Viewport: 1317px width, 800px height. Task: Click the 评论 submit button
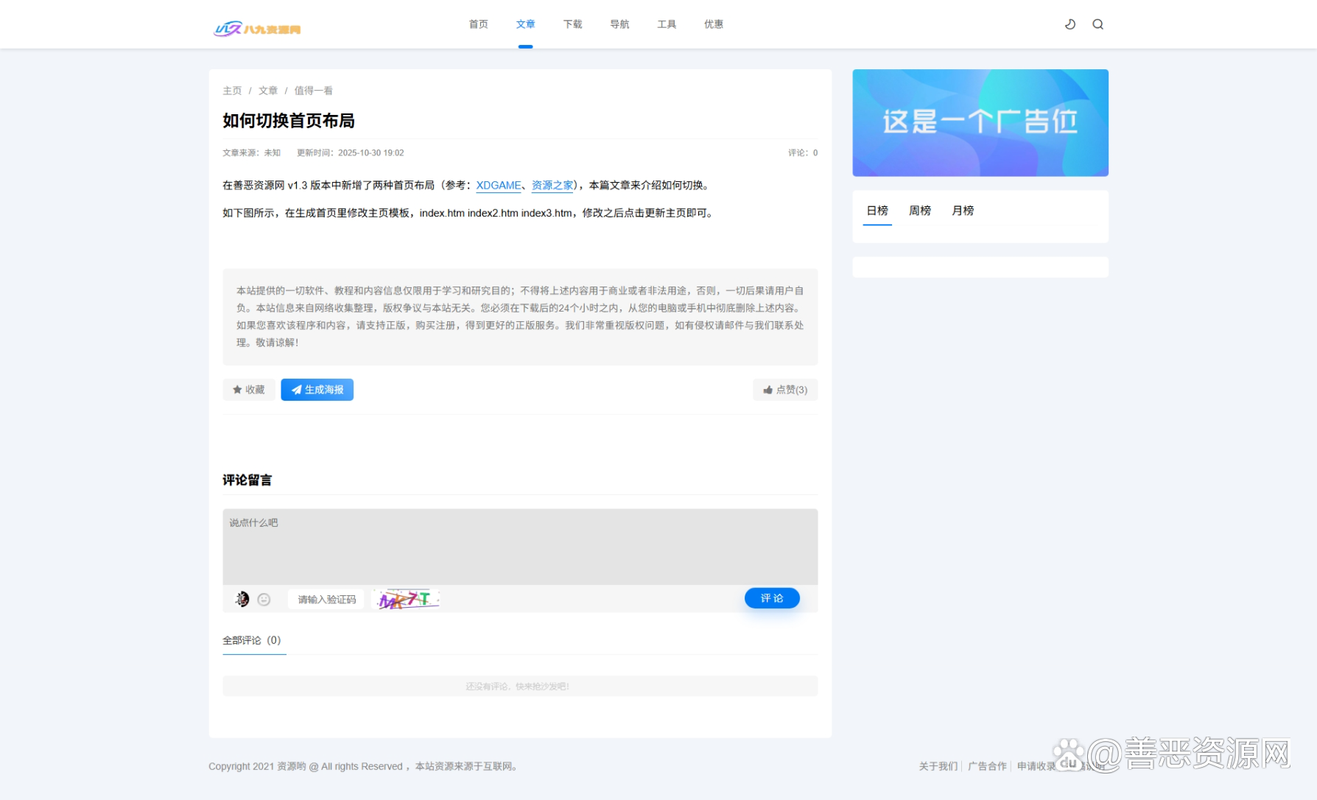click(771, 598)
